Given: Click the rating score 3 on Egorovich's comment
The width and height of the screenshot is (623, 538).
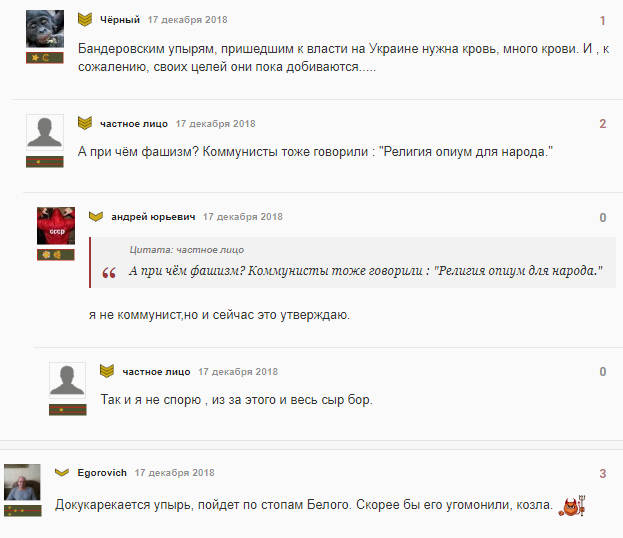Looking at the screenshot, I should click(603, 474).
